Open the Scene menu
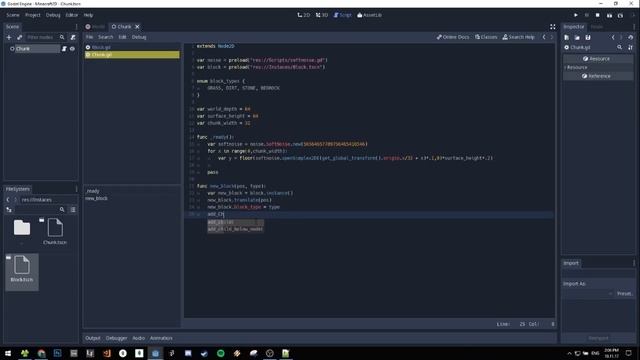640x360 pixels. (13, 15)
